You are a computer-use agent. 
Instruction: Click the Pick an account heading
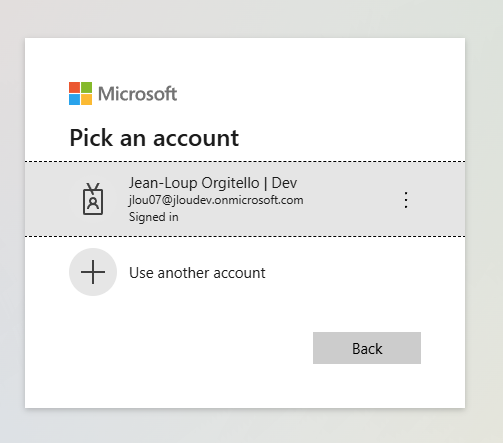tap(154, 138)
